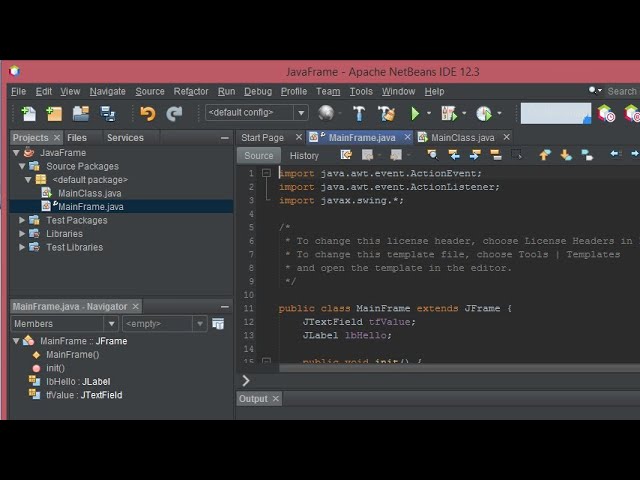The width and height of the screenshot is (640, 480).
Task: Click the New Project toolbar icon
Action: pos(54,113)
